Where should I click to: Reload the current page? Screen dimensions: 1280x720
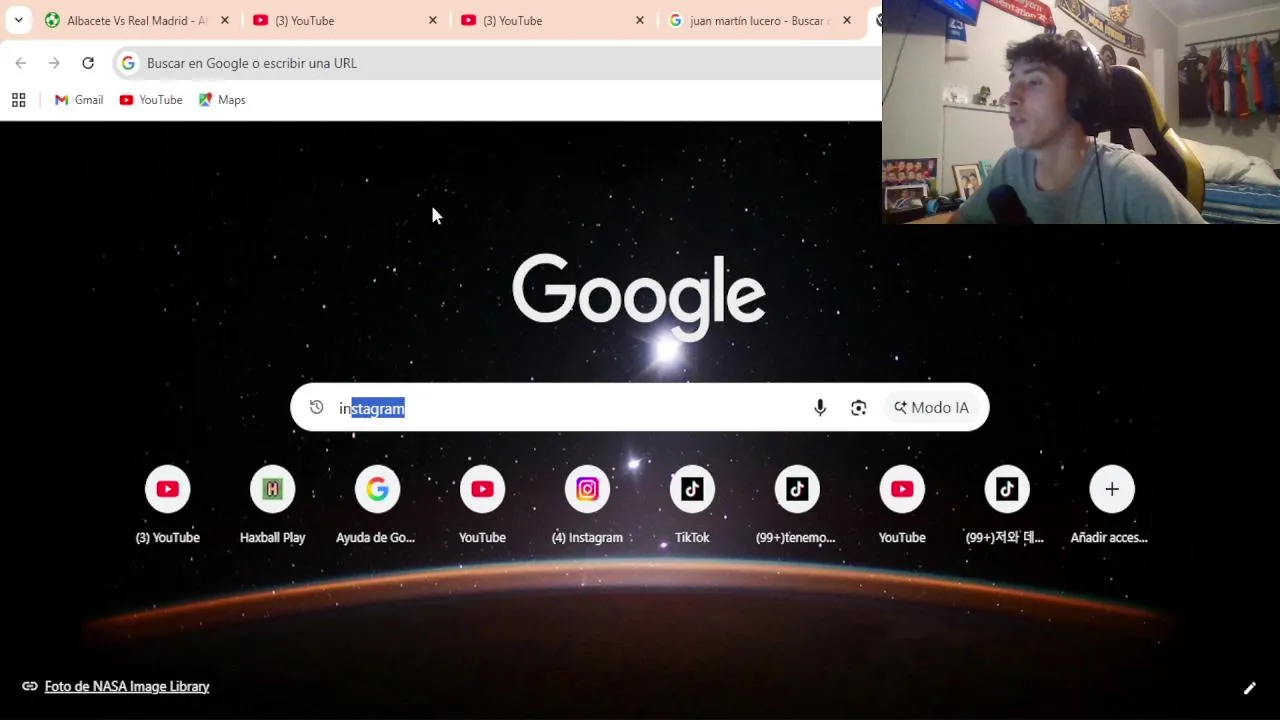click(x=88, y=63)
